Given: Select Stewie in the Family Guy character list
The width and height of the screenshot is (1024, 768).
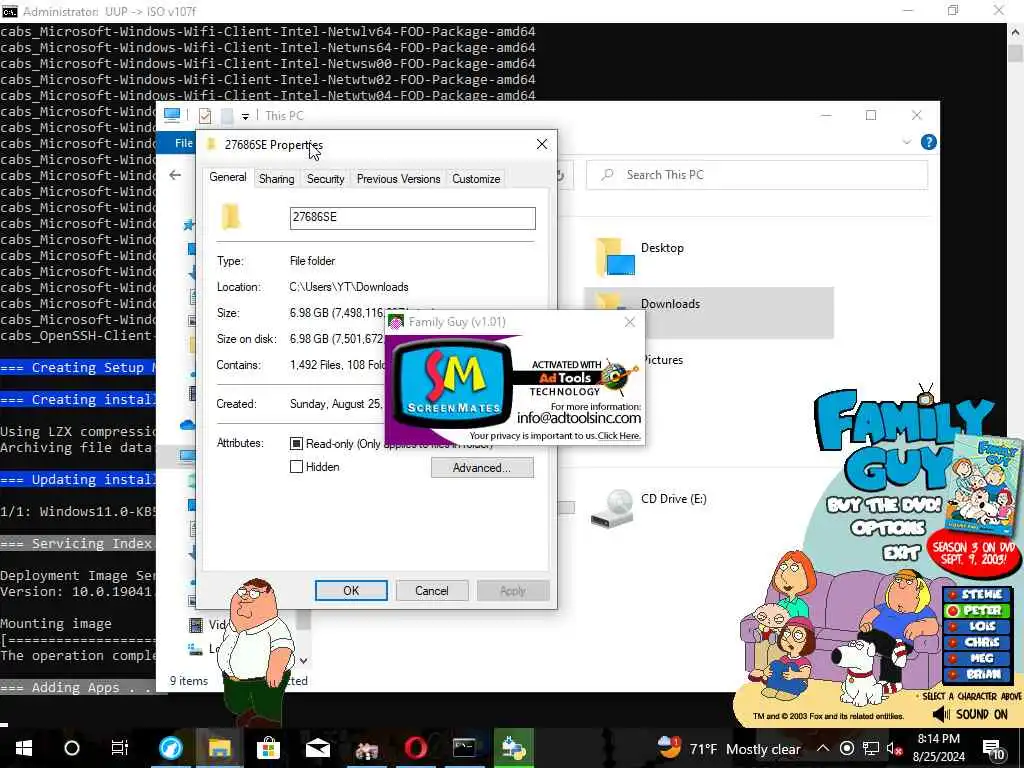Looking at the screenshot, I should point(976,594).
